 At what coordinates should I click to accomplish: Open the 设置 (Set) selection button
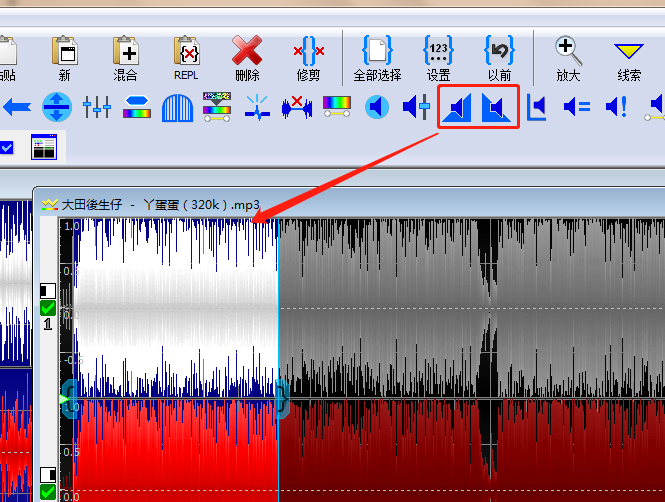[438, 57]
